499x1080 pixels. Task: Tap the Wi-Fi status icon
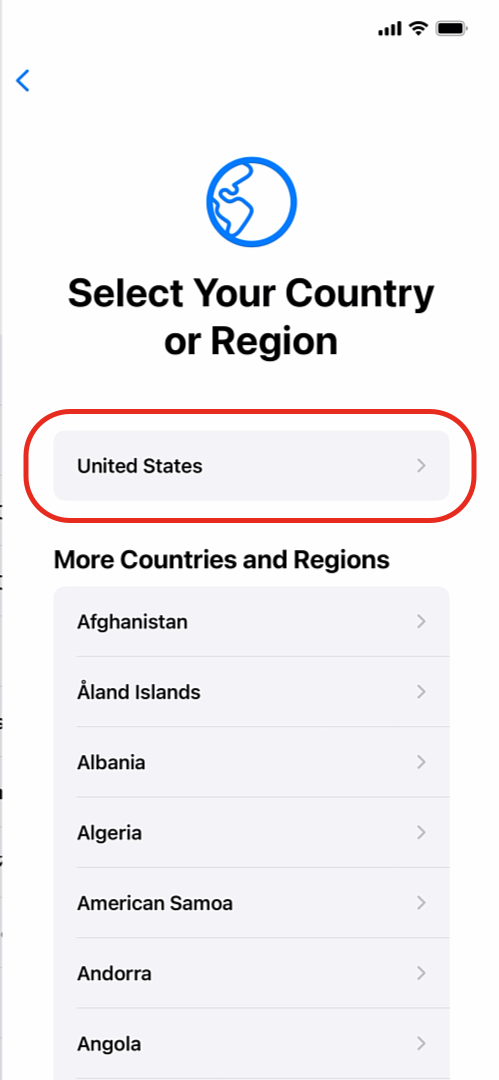418,28
